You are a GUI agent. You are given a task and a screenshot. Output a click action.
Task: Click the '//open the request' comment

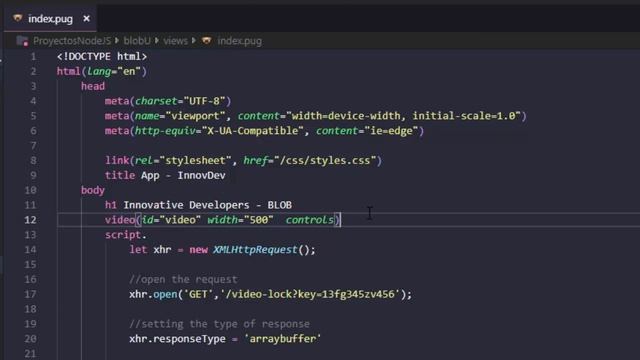click(183, 279)
